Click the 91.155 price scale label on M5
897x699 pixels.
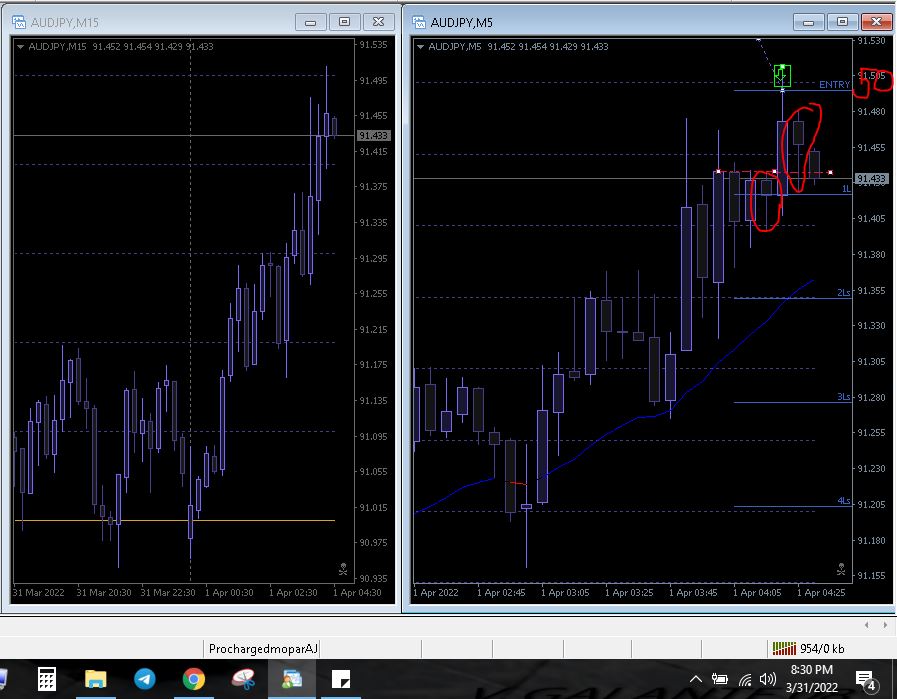point(871,575)
